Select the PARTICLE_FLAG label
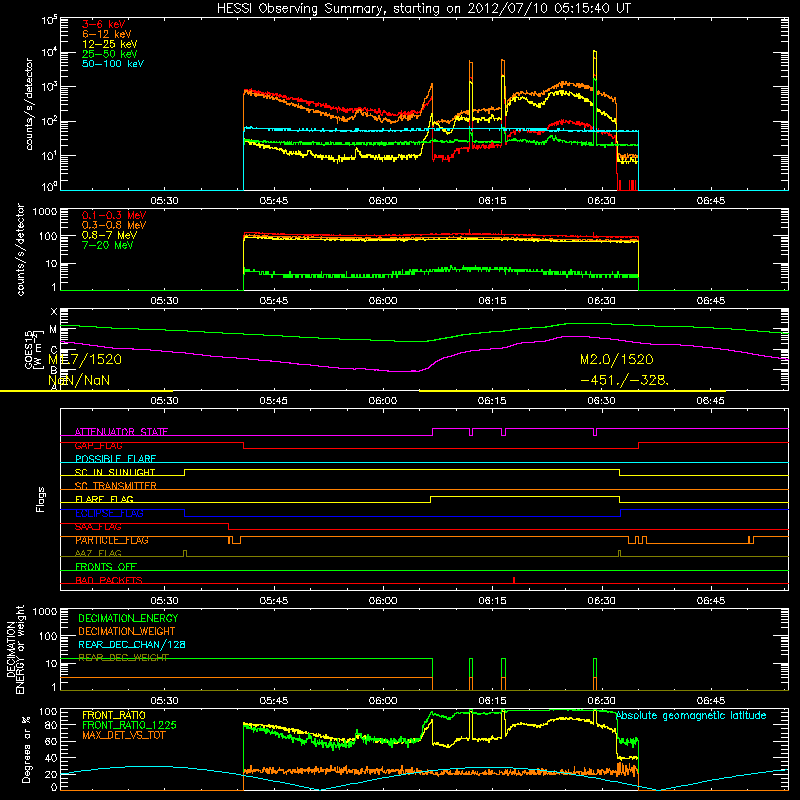This screenshot has width=800, height=800. 112,540
